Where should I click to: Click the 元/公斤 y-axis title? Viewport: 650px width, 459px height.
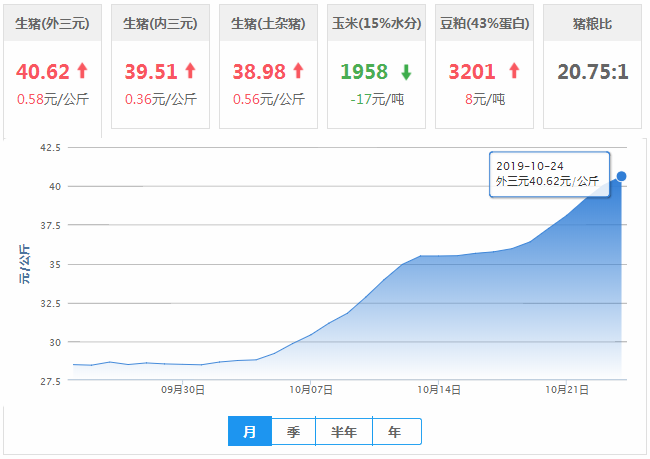click(x=25, y=264)
